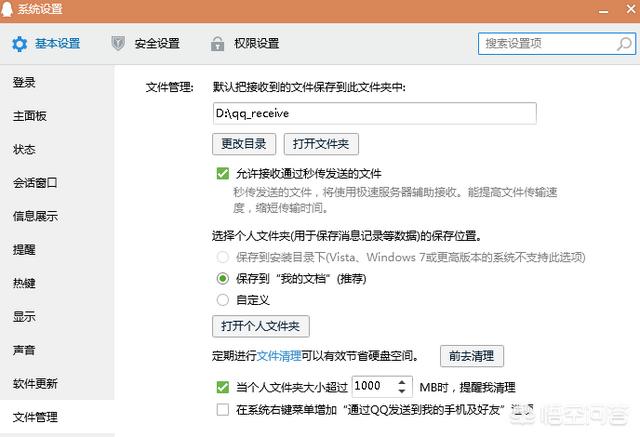Select 文件管理 in the sidebar
Viewport: 640px width, 437px height.
click(57, 417)
